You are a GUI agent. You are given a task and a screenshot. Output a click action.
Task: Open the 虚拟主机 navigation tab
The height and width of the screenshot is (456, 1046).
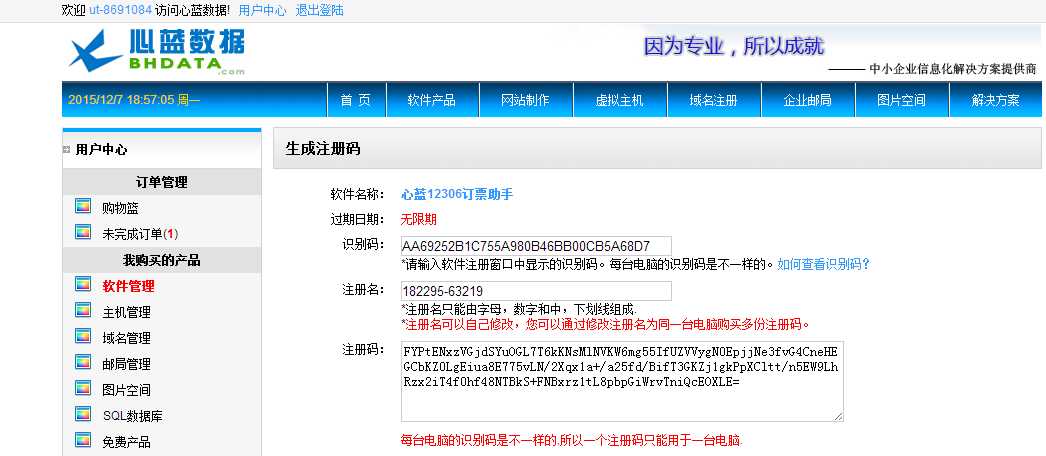[620, 100]
